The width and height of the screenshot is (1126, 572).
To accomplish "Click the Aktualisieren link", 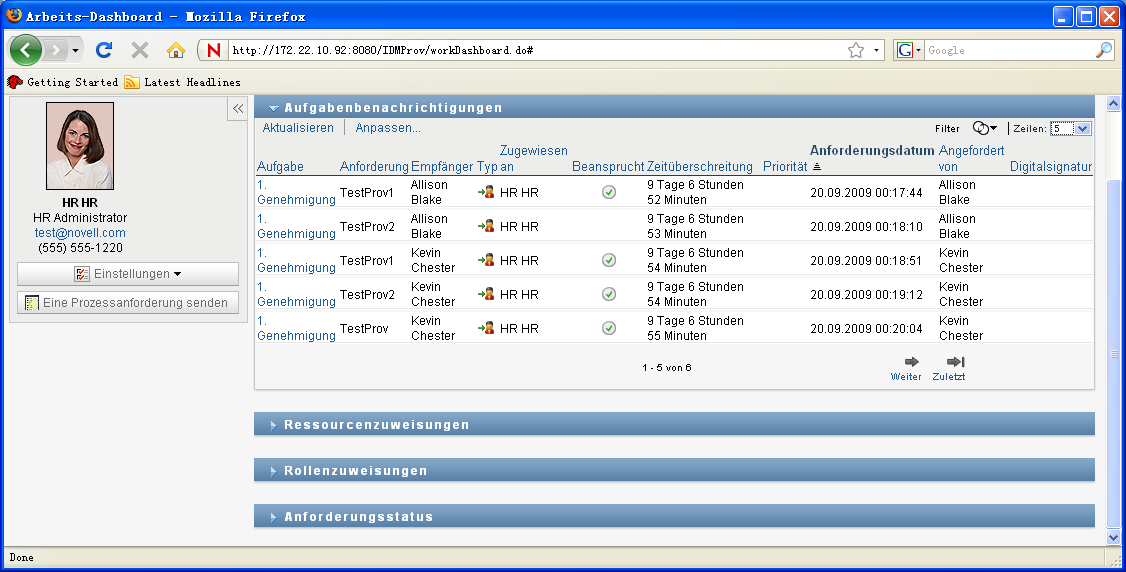I will click(298, 128).
